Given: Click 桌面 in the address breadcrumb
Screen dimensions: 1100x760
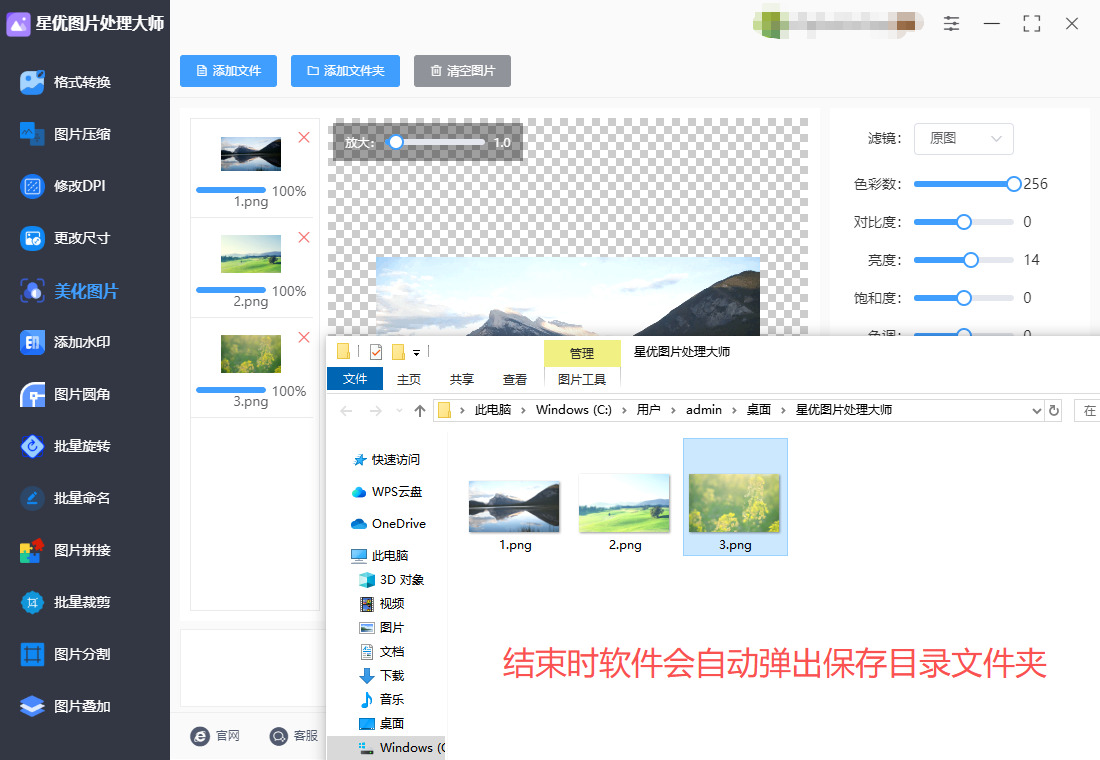Looking at the screenshot, I should click(758, 410).
